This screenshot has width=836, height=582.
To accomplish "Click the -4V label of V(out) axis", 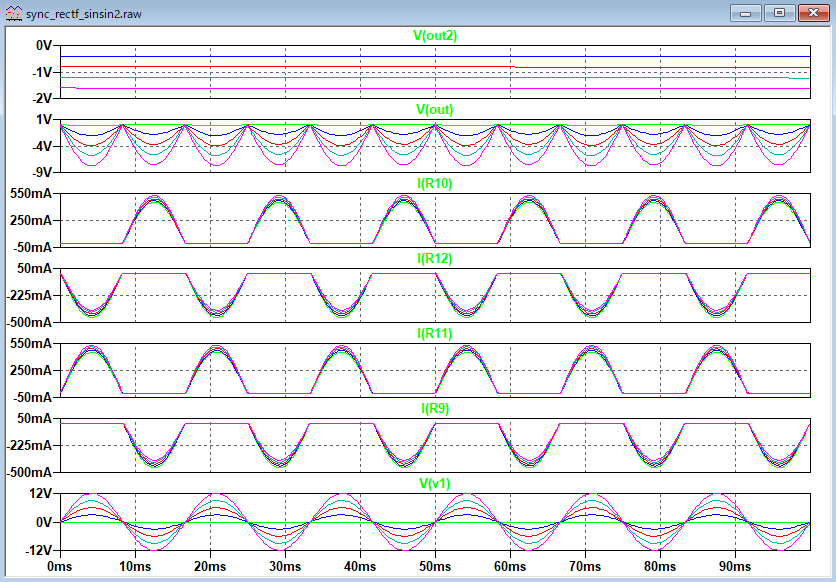I will [42, 146].
